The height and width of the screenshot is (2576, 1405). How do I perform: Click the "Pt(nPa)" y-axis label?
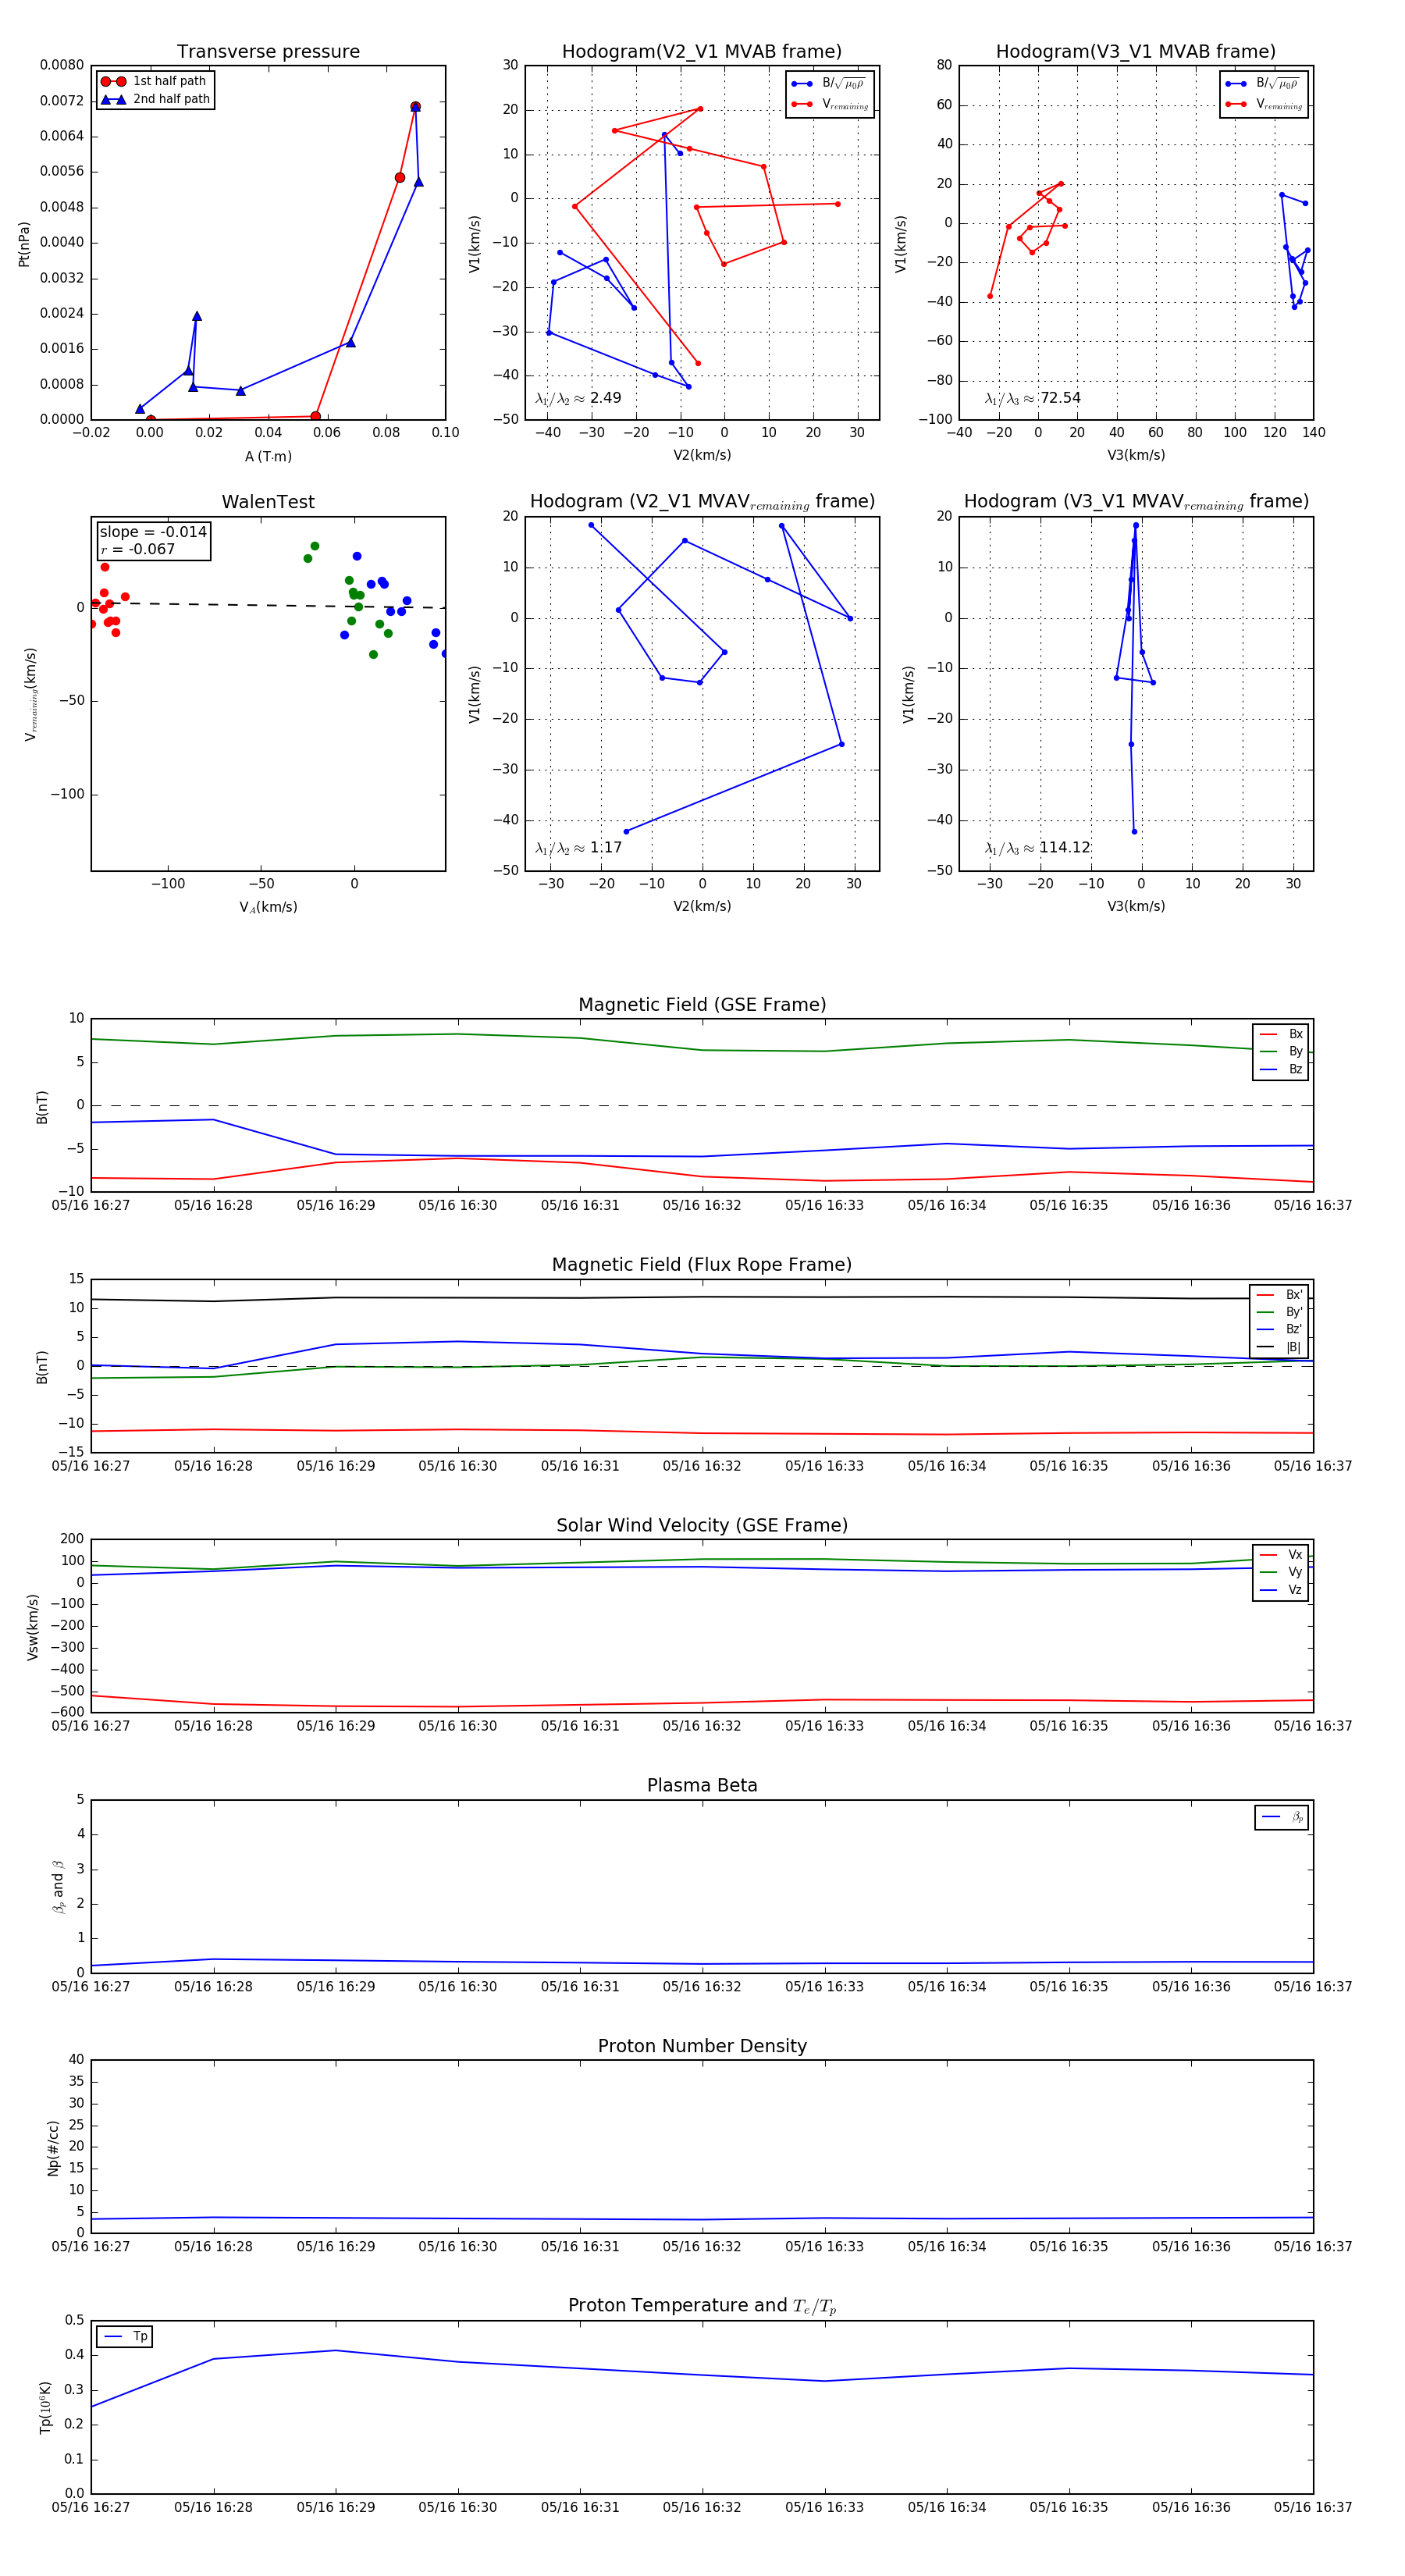tap(24, 243)
